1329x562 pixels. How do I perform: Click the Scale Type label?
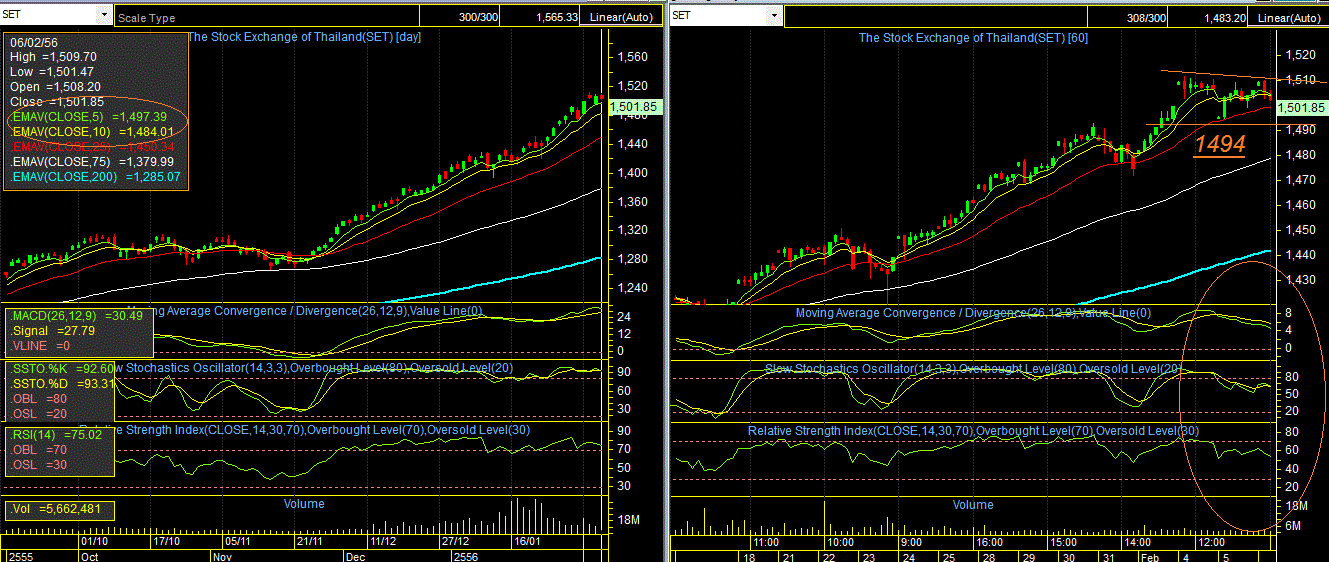point(147,18)
